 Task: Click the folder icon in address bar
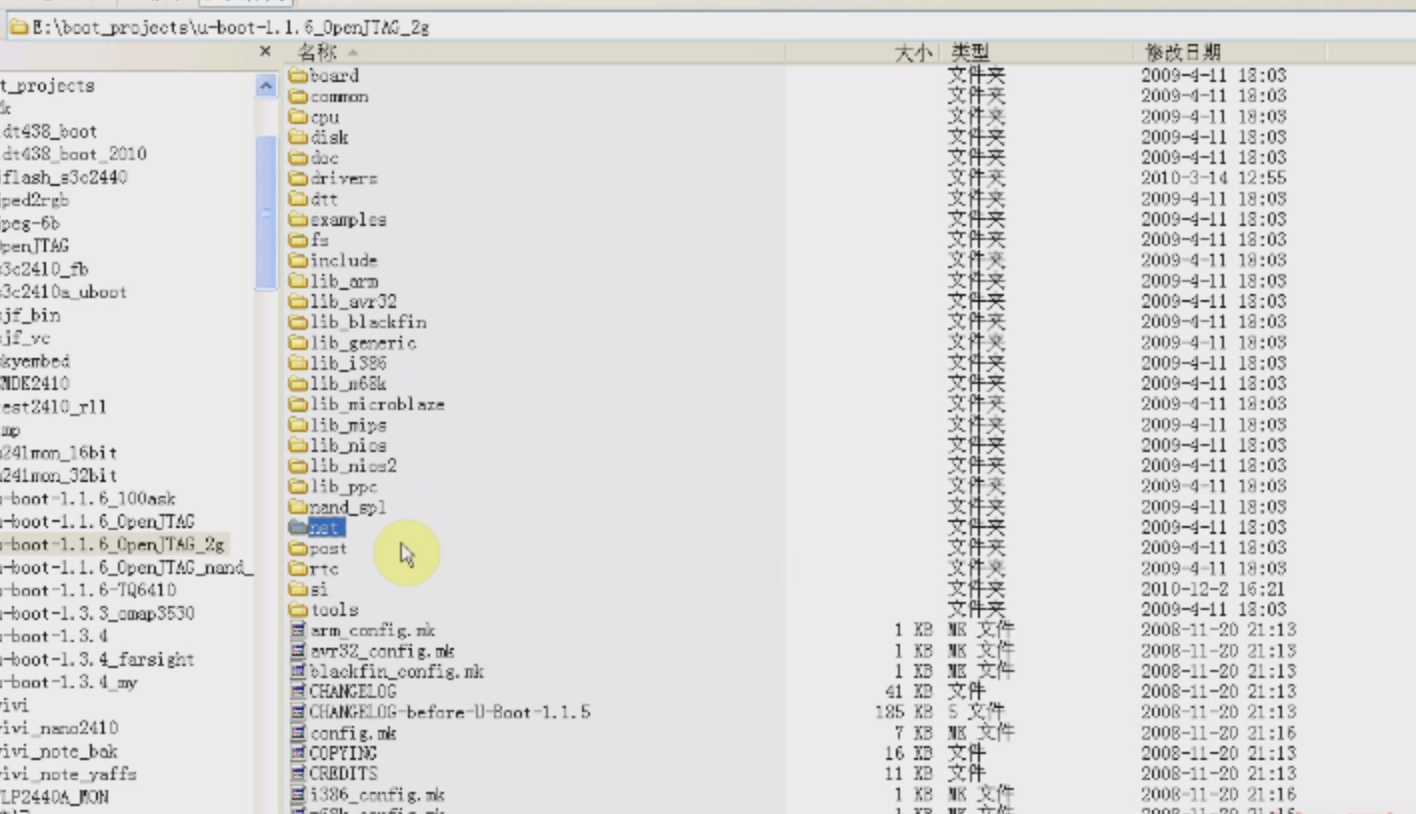(18, 26)
